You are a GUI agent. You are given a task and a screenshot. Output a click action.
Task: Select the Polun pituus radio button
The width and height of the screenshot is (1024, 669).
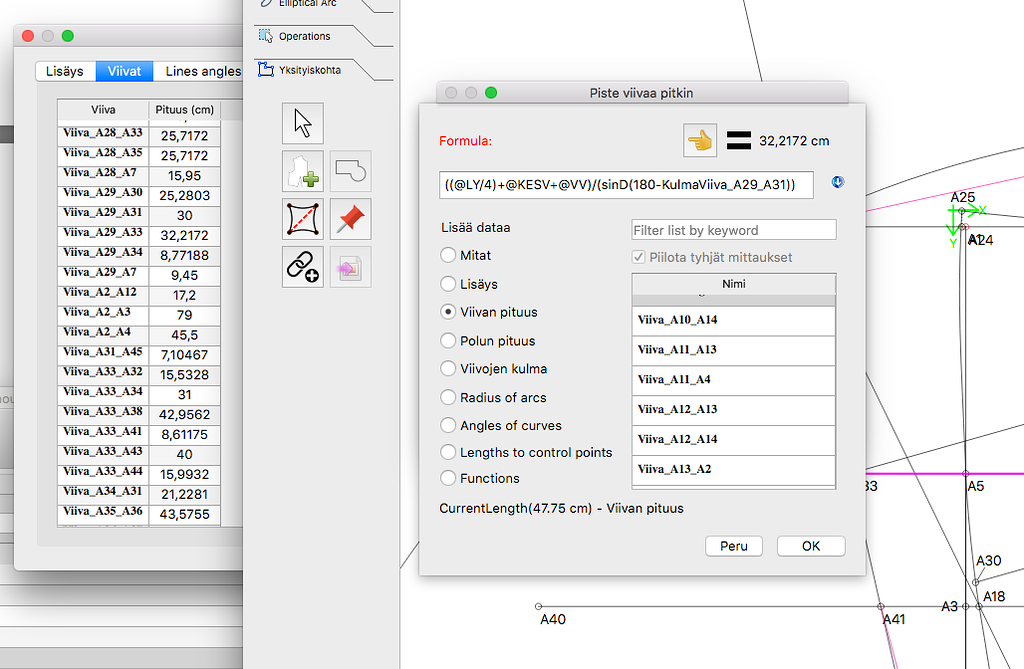(x=448, y=340)
